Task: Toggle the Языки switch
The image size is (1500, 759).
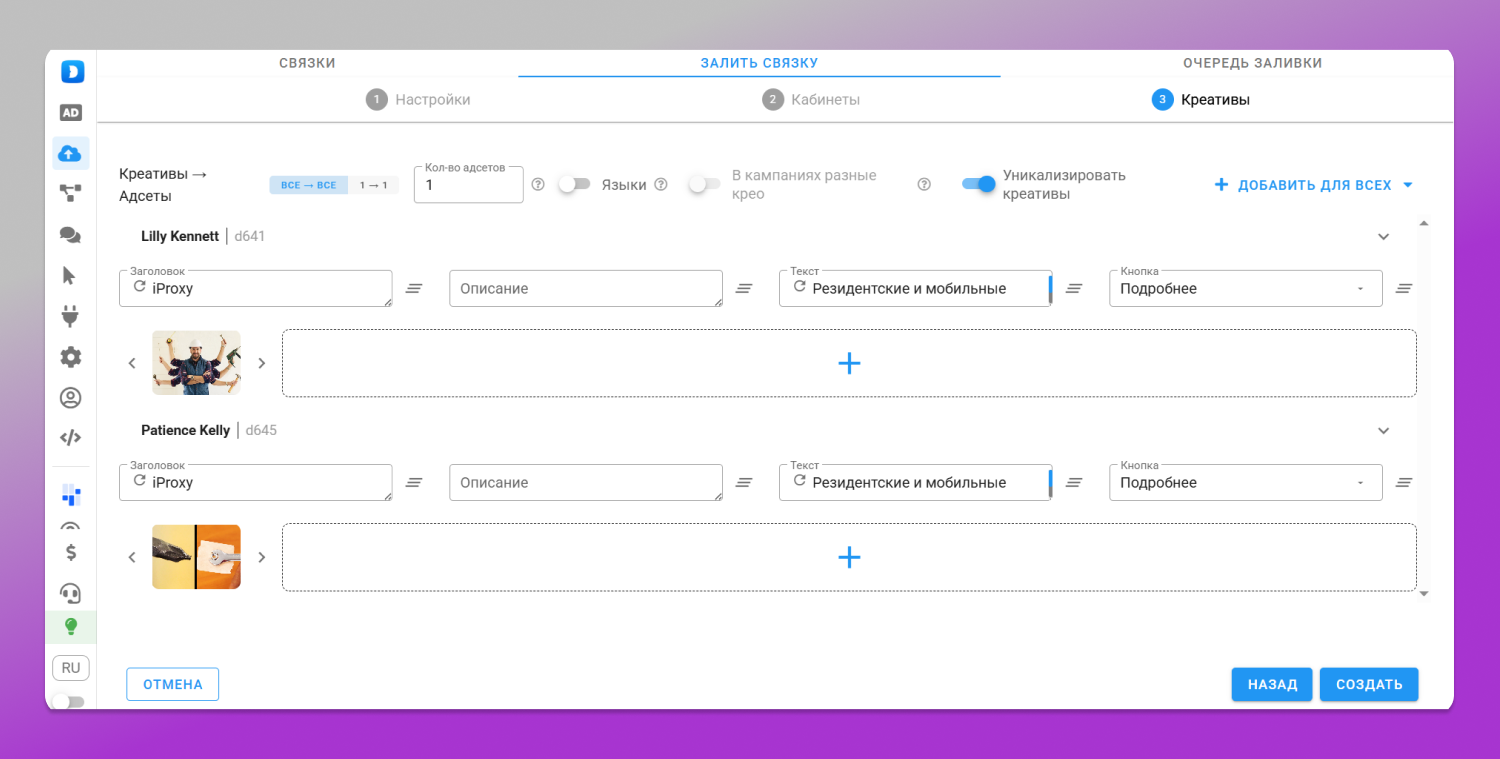Action: tap(574, 184)
